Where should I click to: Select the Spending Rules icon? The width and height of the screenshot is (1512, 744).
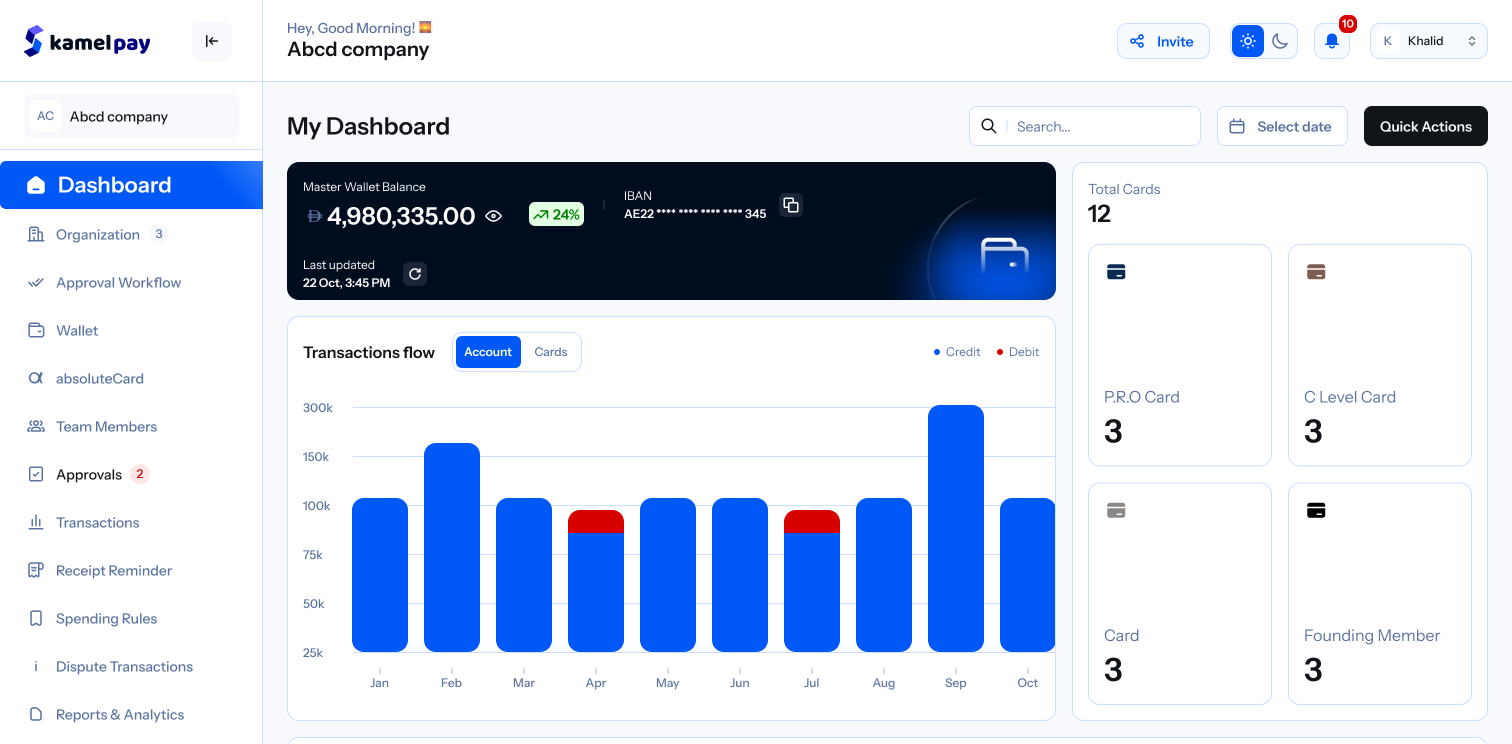pos(36,618)
